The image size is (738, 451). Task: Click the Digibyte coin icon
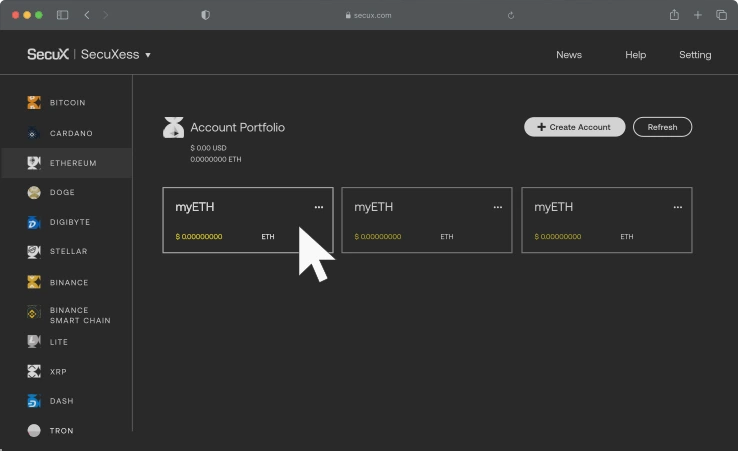click(34, 222)
